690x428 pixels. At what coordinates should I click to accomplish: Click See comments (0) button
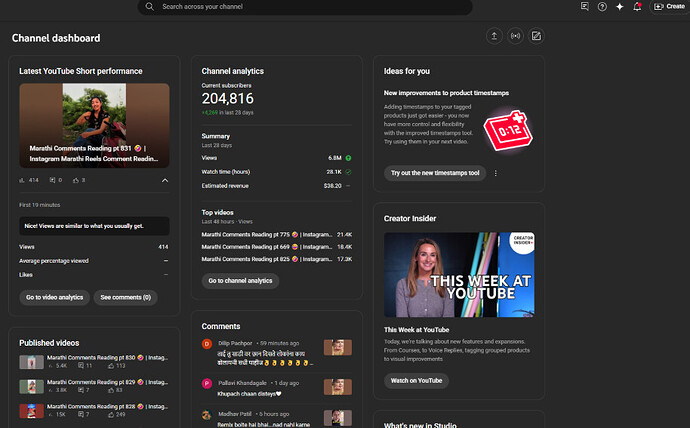126,297
